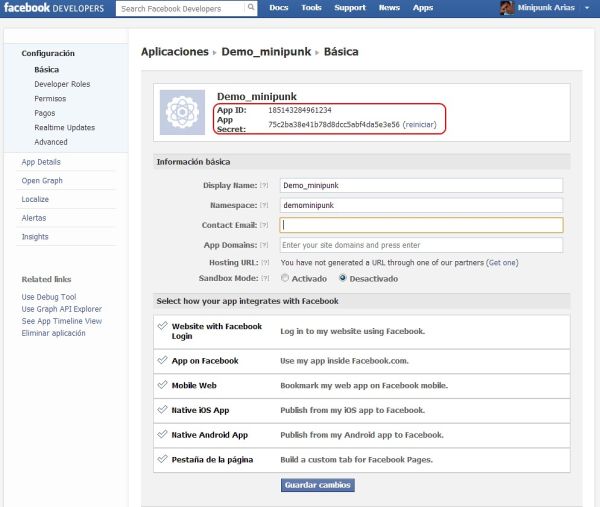The image size is (600, 507).
Task: Open Localize in the sidebar
Action: point(35,199)
